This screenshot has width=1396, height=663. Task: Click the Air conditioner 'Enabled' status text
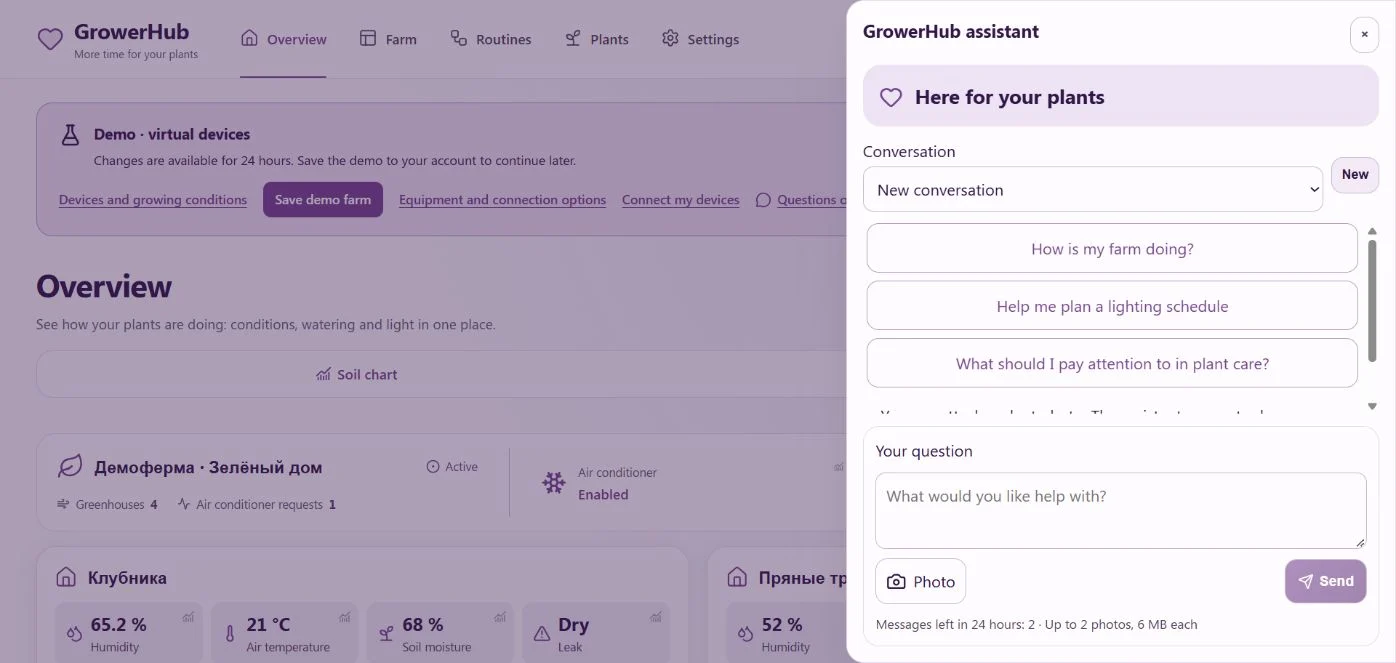(x=603, y=494)
